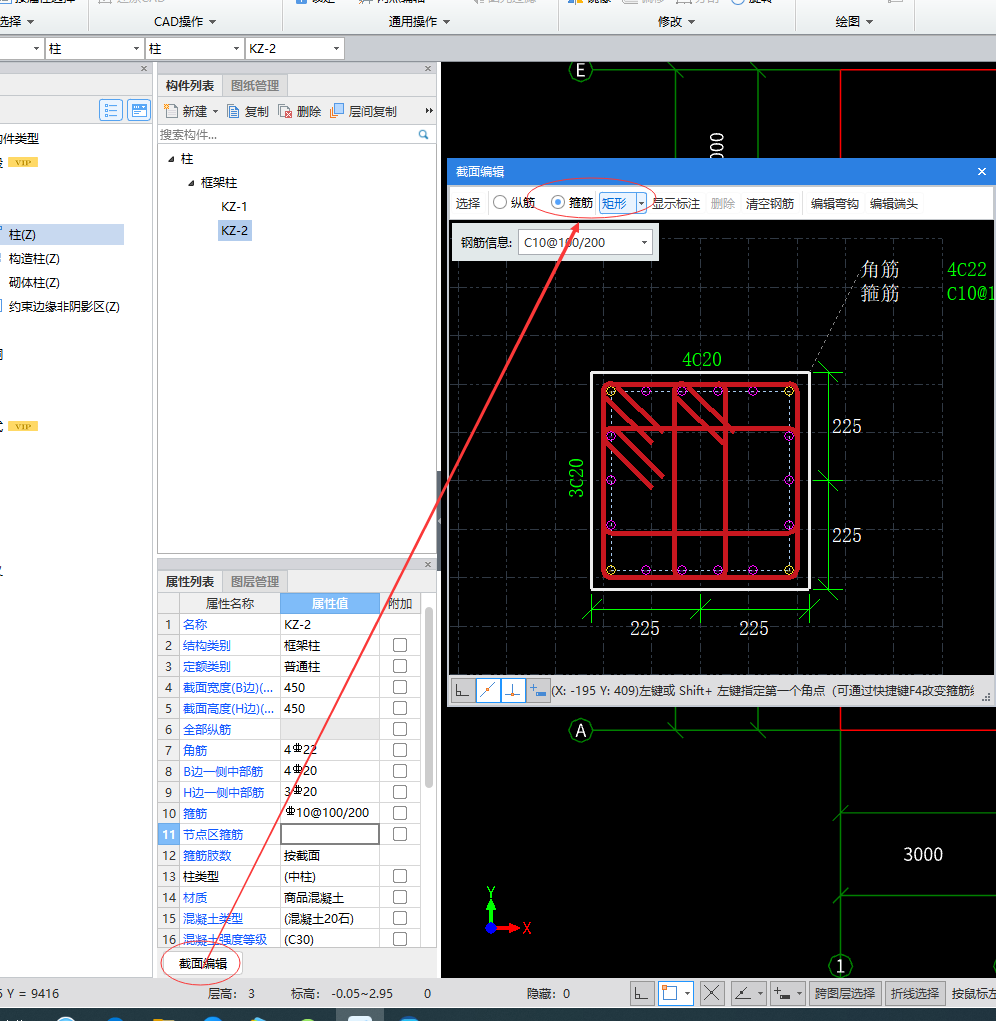Viewport: 996px width, 1021px height.
Task: Check 附加 box for 角筋 row
Action: point(400,750)
